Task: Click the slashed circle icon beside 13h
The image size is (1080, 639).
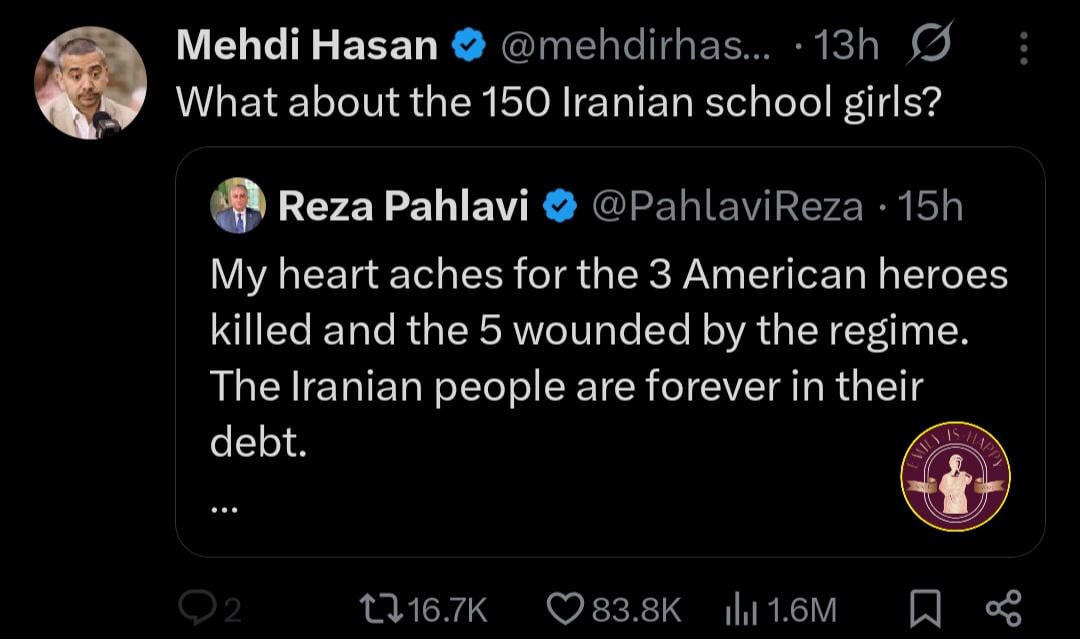Action: 932,46
